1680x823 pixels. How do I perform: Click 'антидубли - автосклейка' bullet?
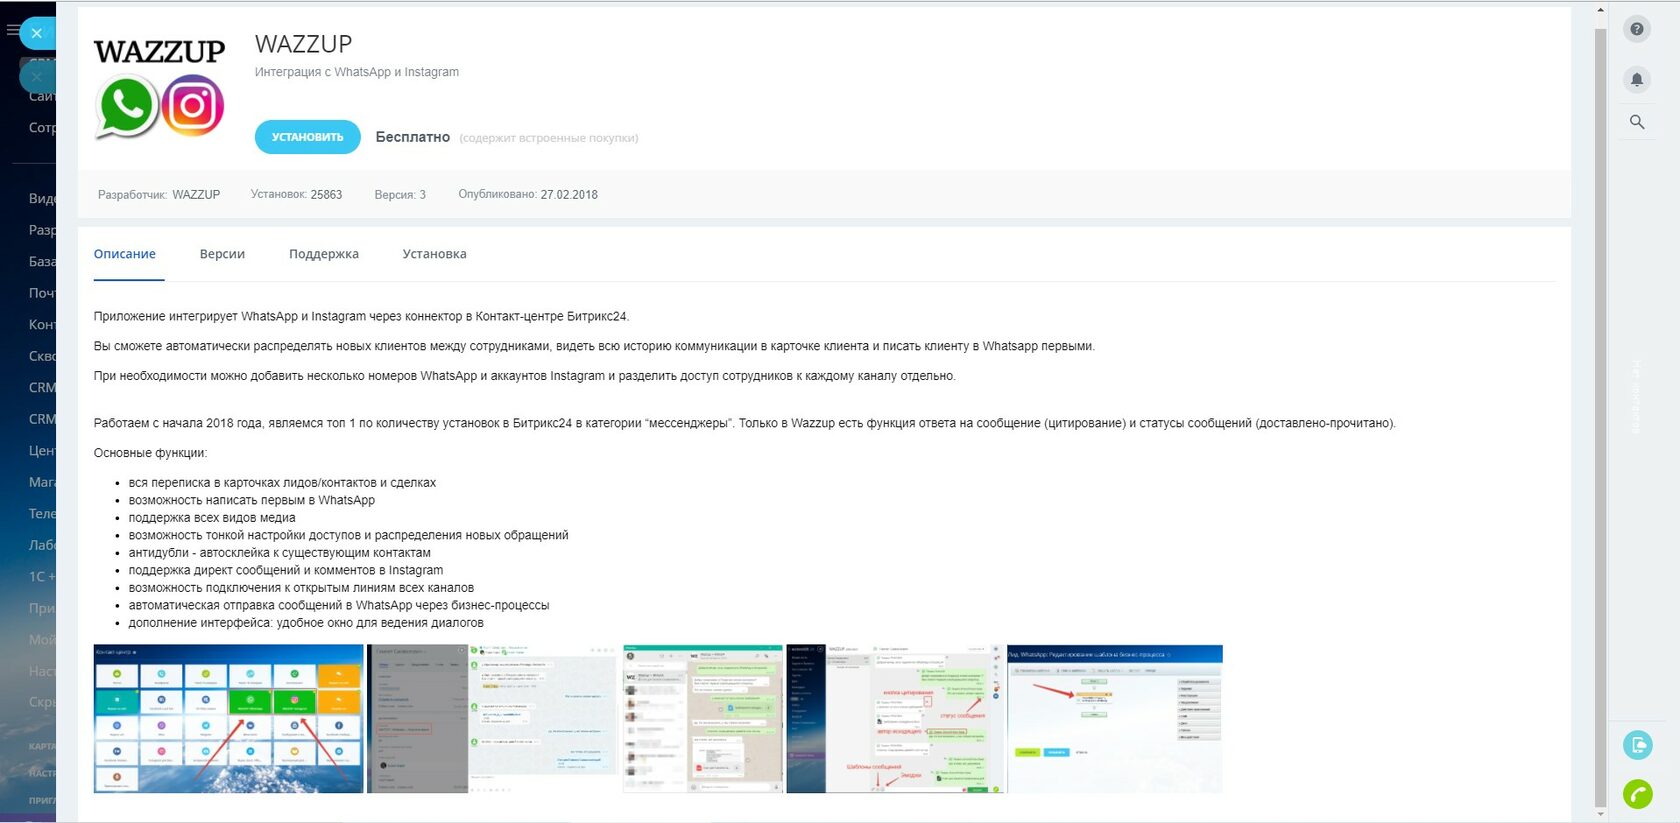coord(280,553)
